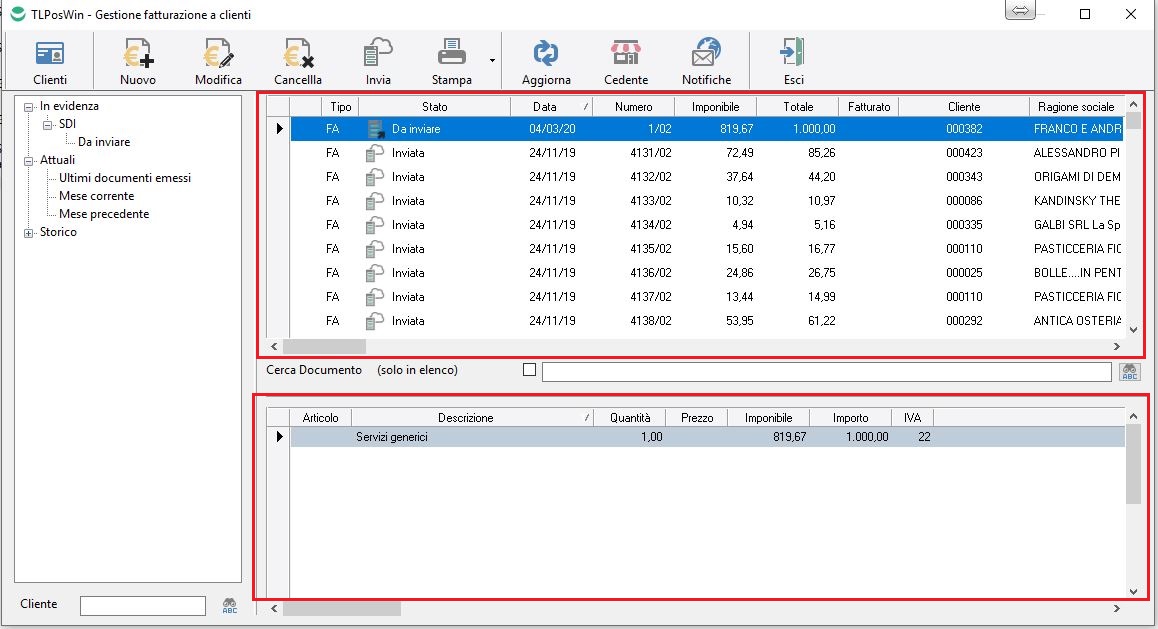Sort by the Totale column header
1158x629 pixels.
pyautogui.click(x=798, y=107)
